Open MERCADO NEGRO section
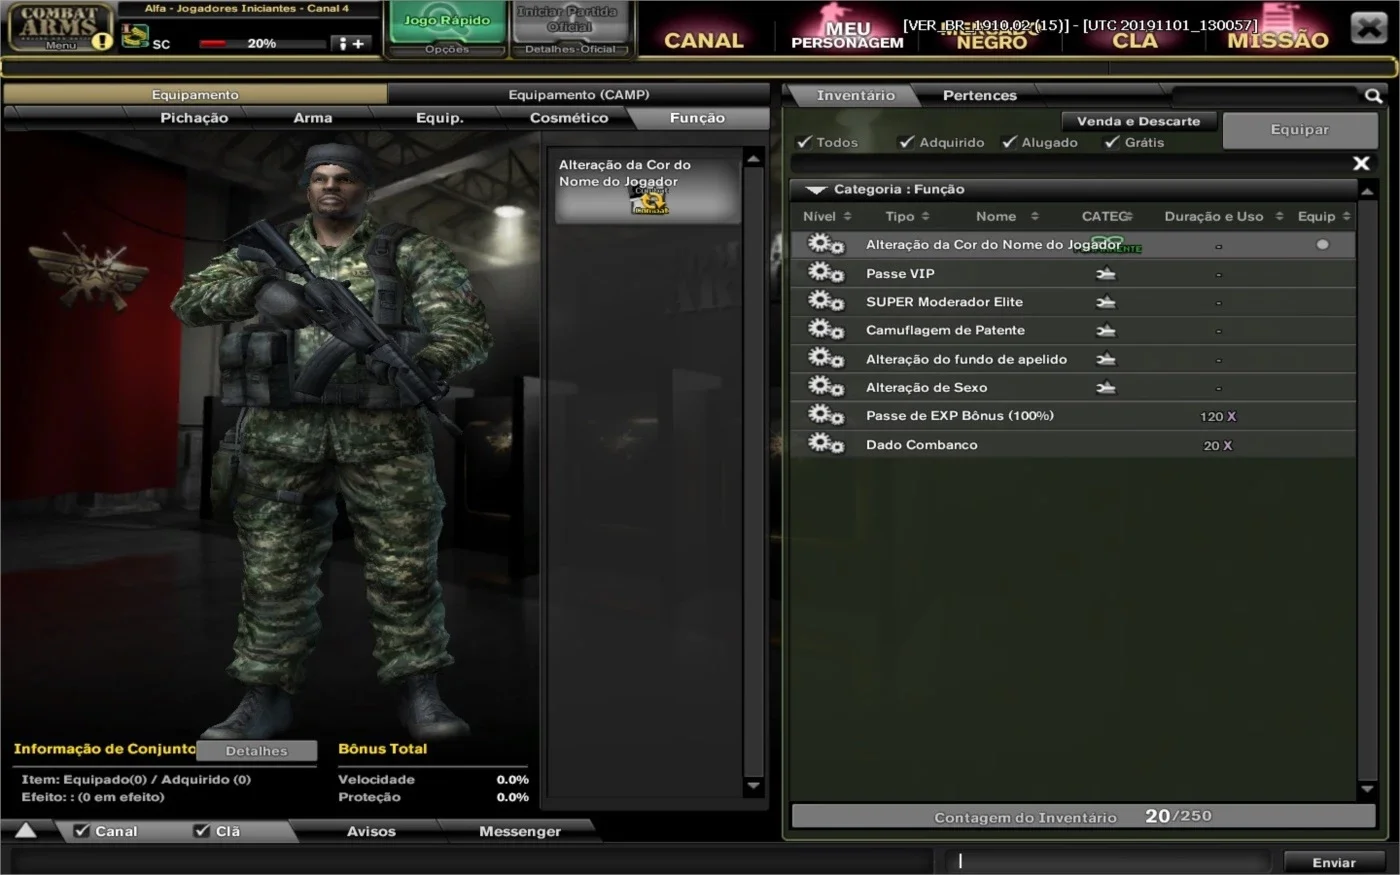Image resolution: width=1400 pixels, height=875 pixels. [991, 36]
